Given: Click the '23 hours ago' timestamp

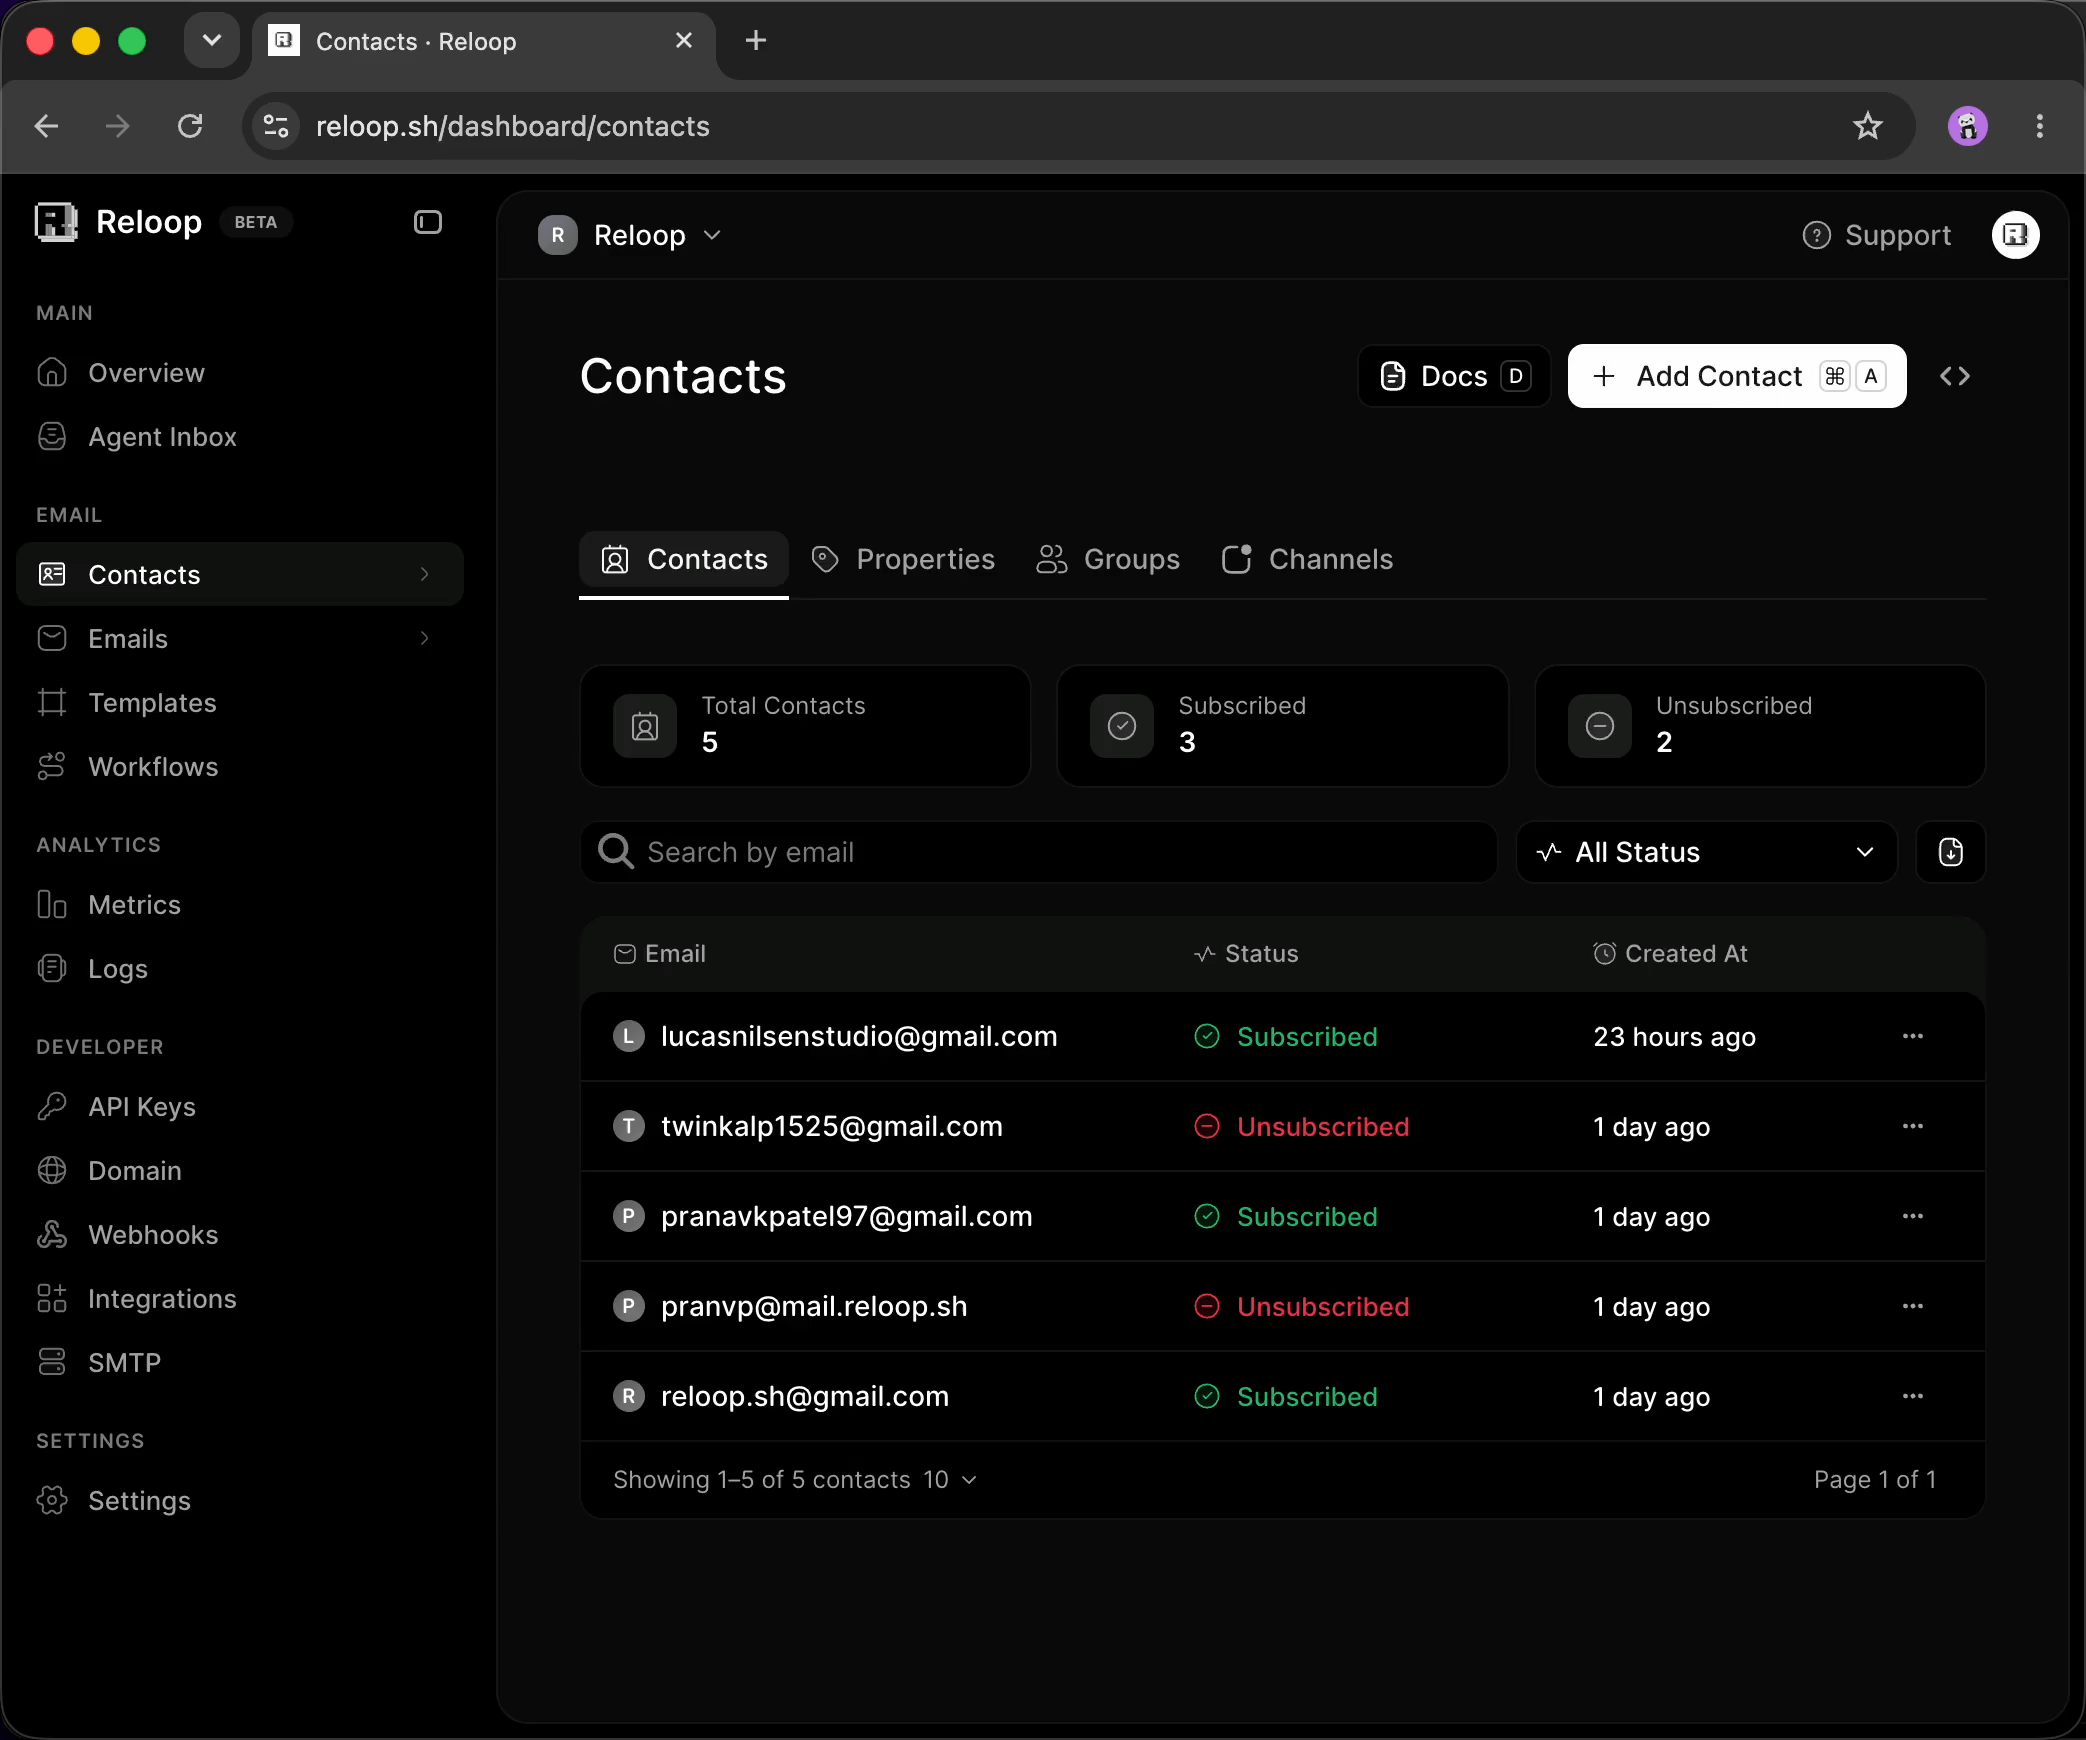Looking at the screenshot, I should [1674, 1037].
